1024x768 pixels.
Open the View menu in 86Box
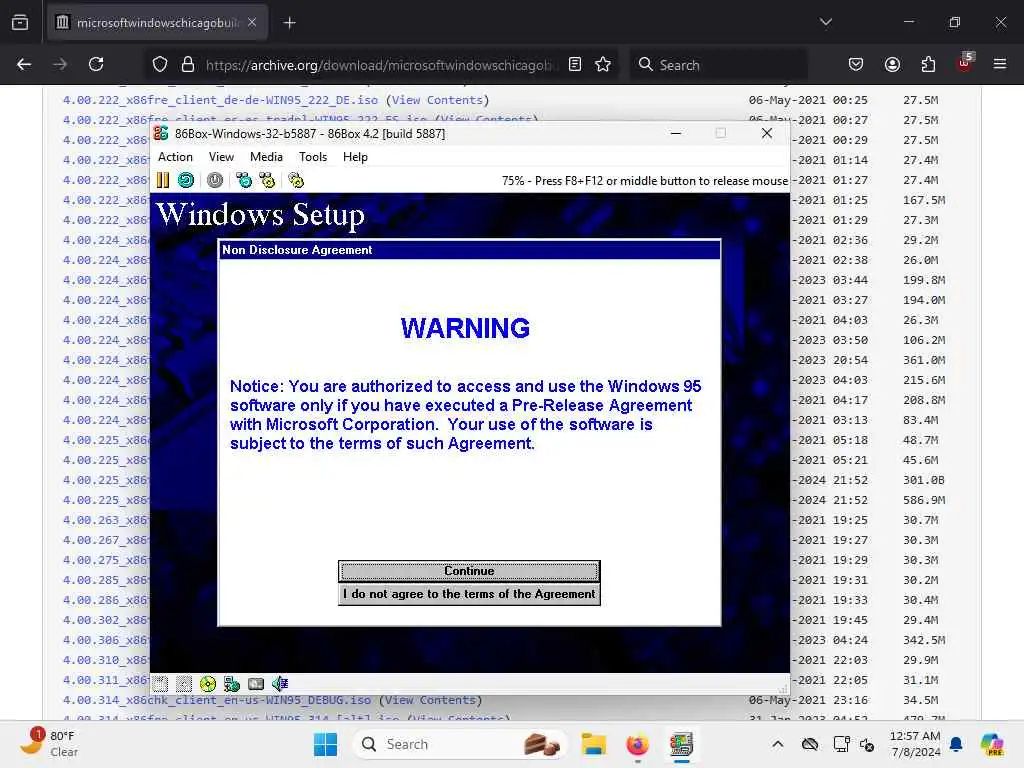coord(221,157)
